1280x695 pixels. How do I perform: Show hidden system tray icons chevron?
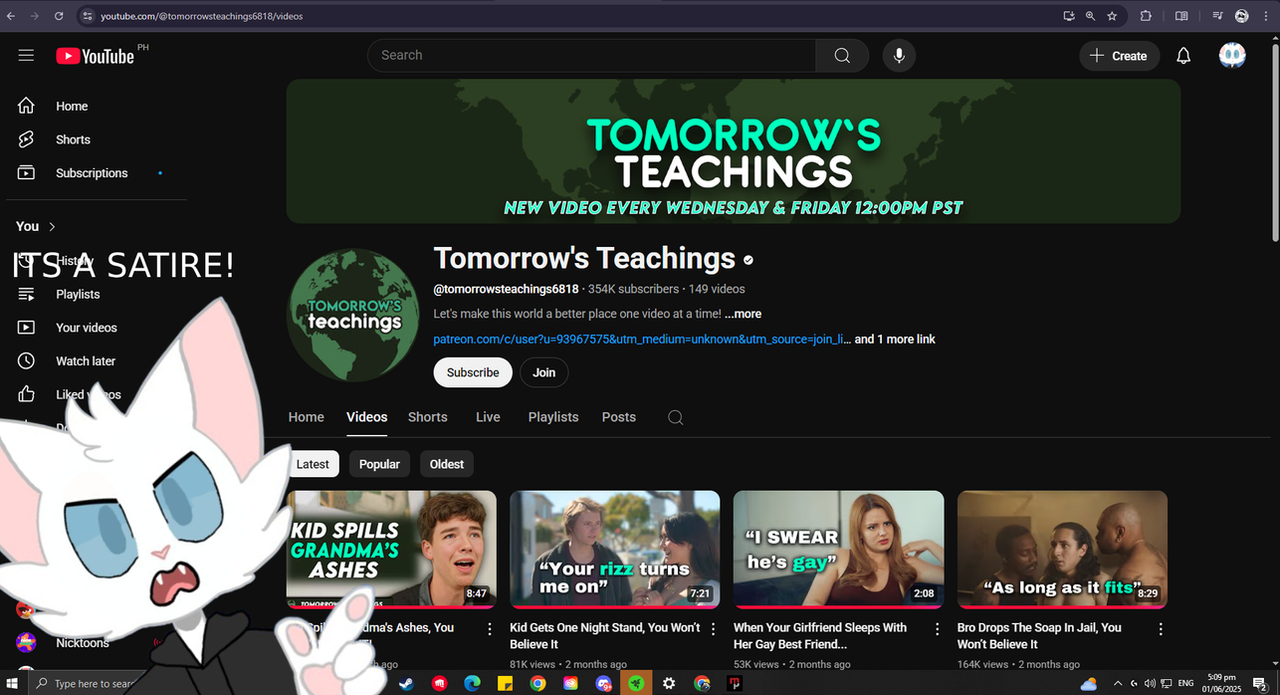point(1118,684)
